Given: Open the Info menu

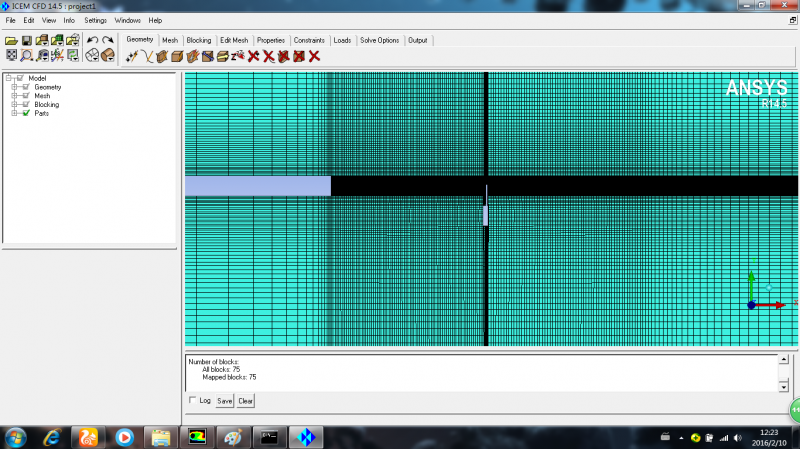Looking at the screenshot, I should (x=69, y=20).
